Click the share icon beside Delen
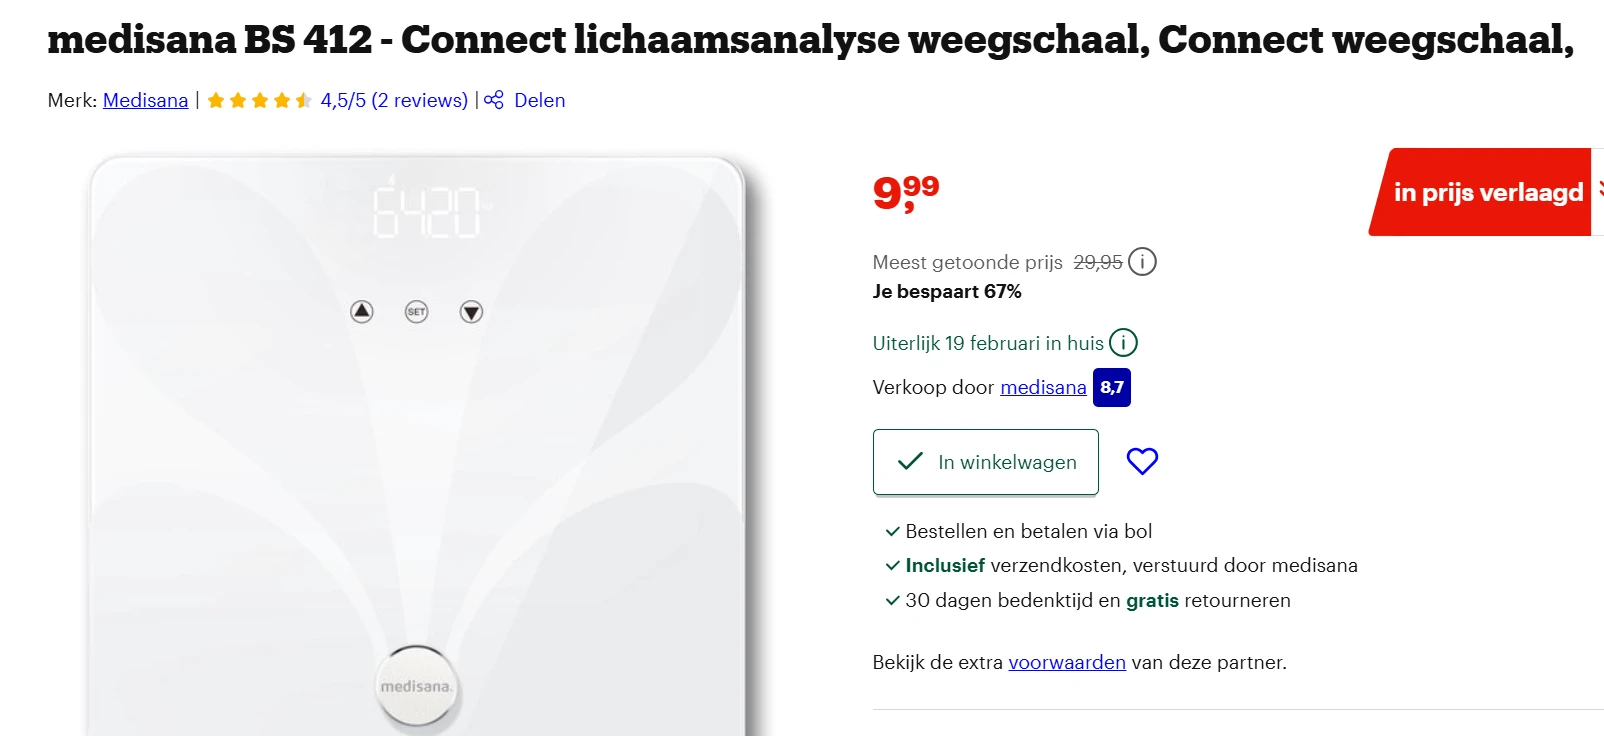Viewport: 1604px width, 736px height. click(x=494, y=100)
